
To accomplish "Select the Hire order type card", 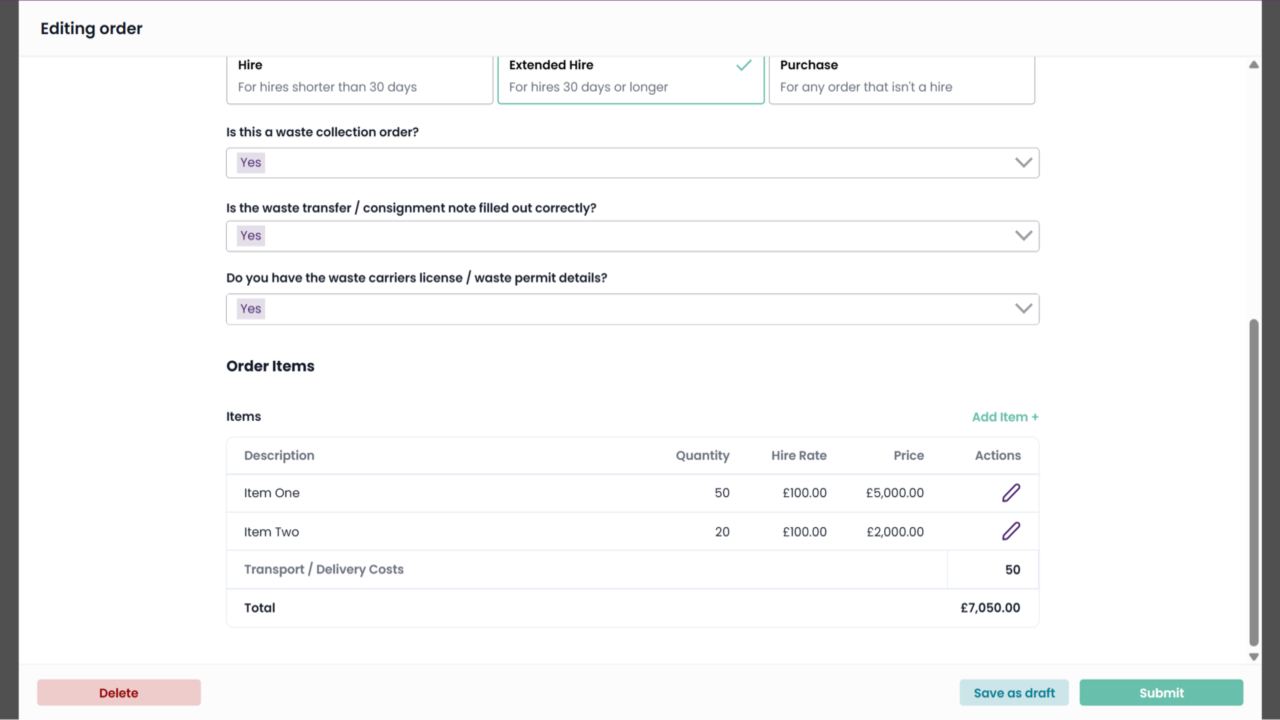I will coord(359,77).
